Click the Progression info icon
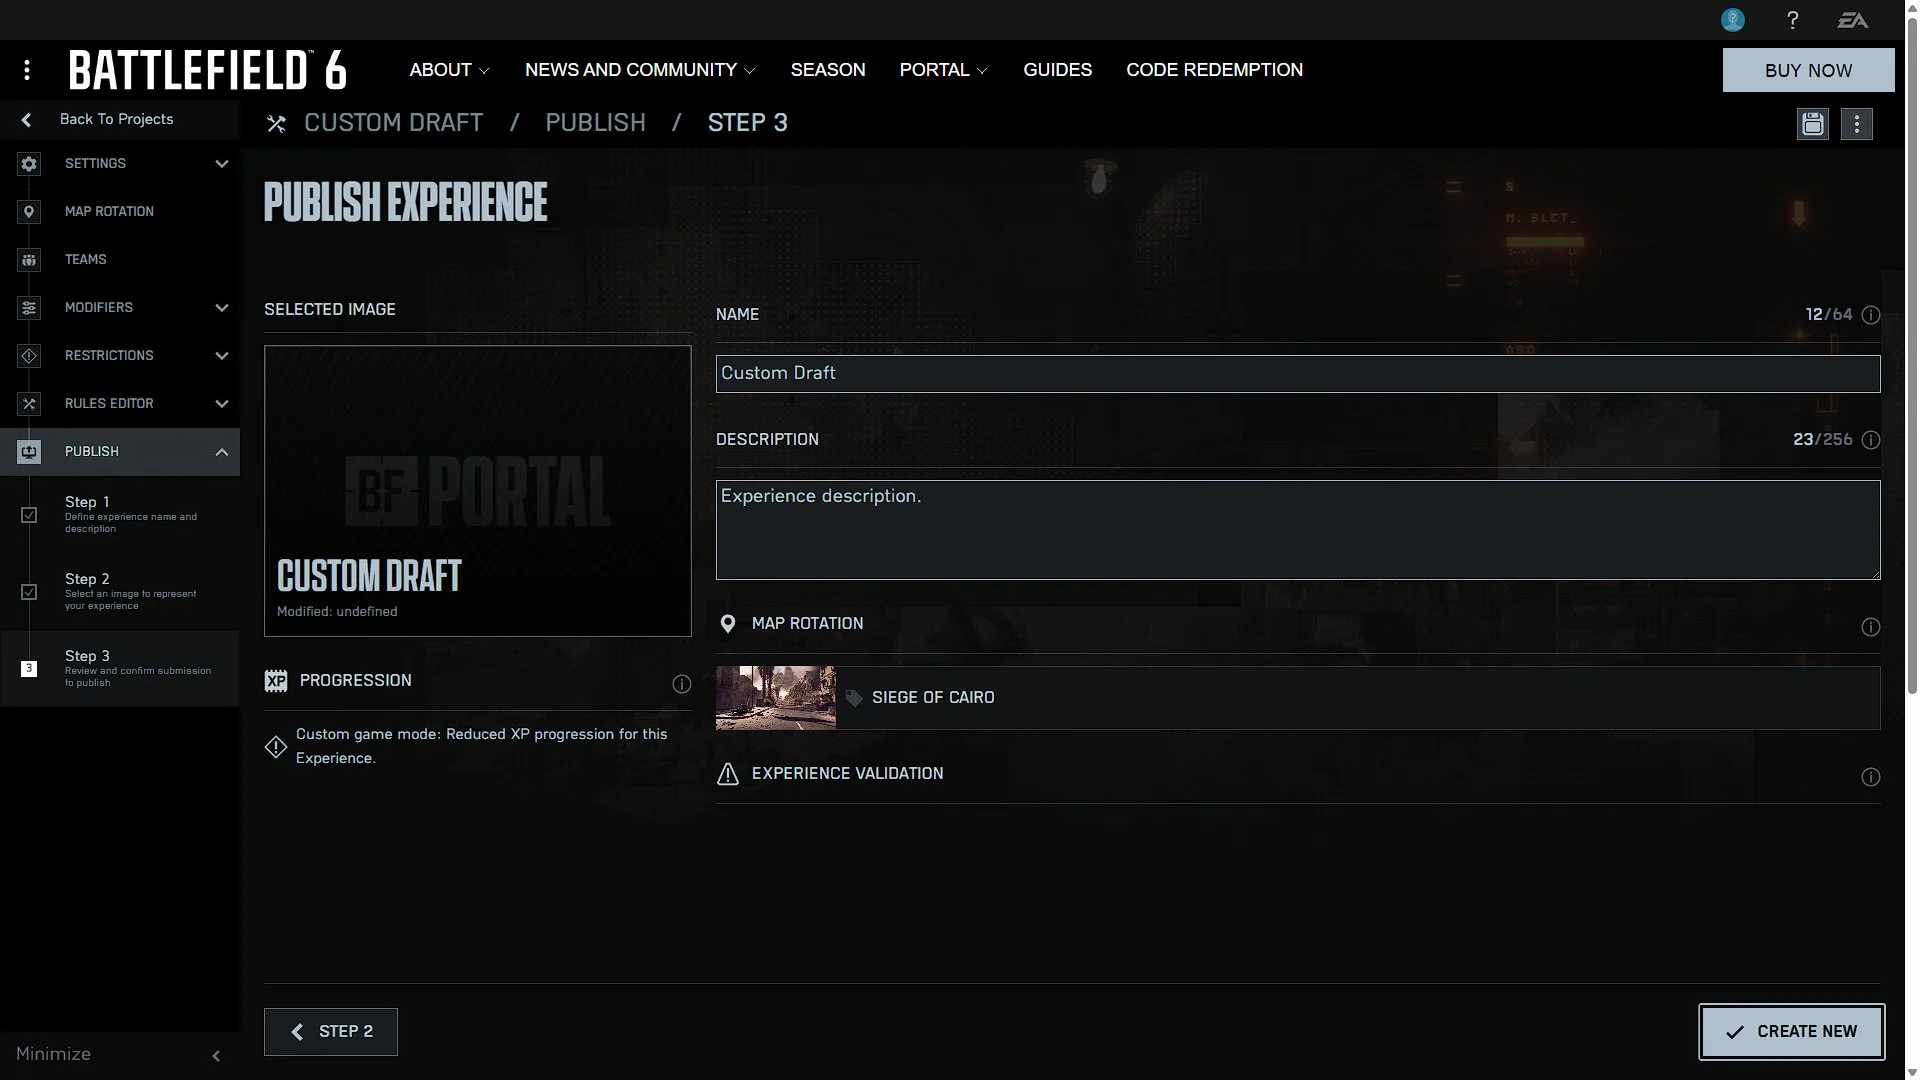Image resolution: width=1920 pixels, height=1080 pixels. (681, 684)
